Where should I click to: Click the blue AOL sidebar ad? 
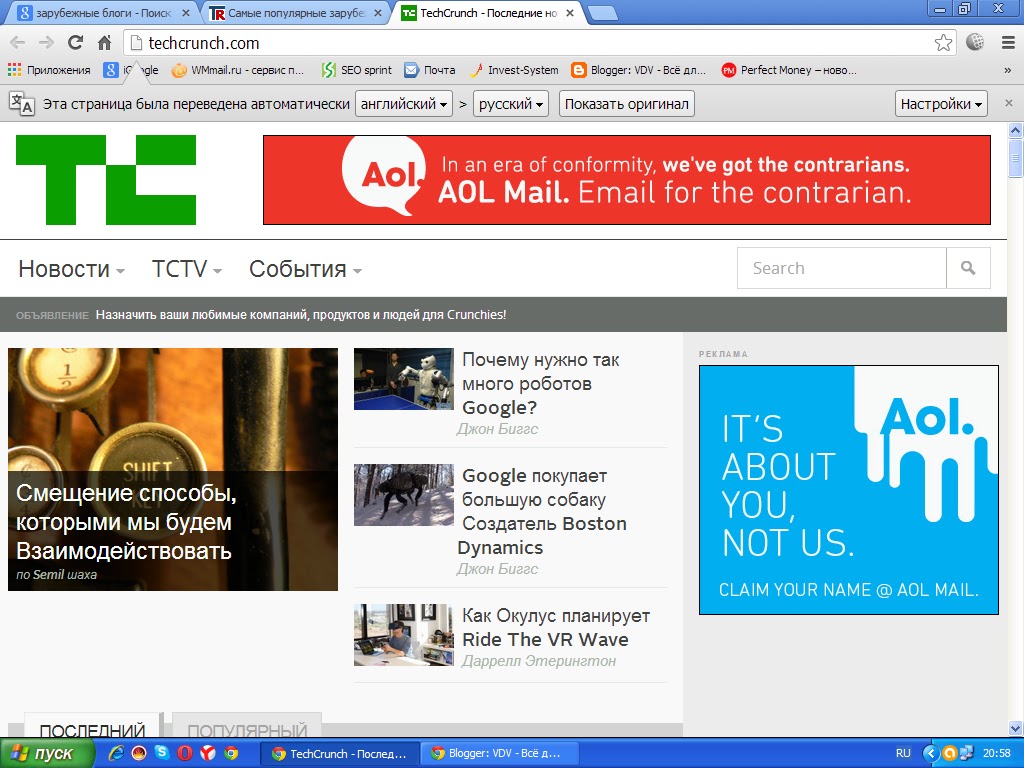click(x=848, y=490)
